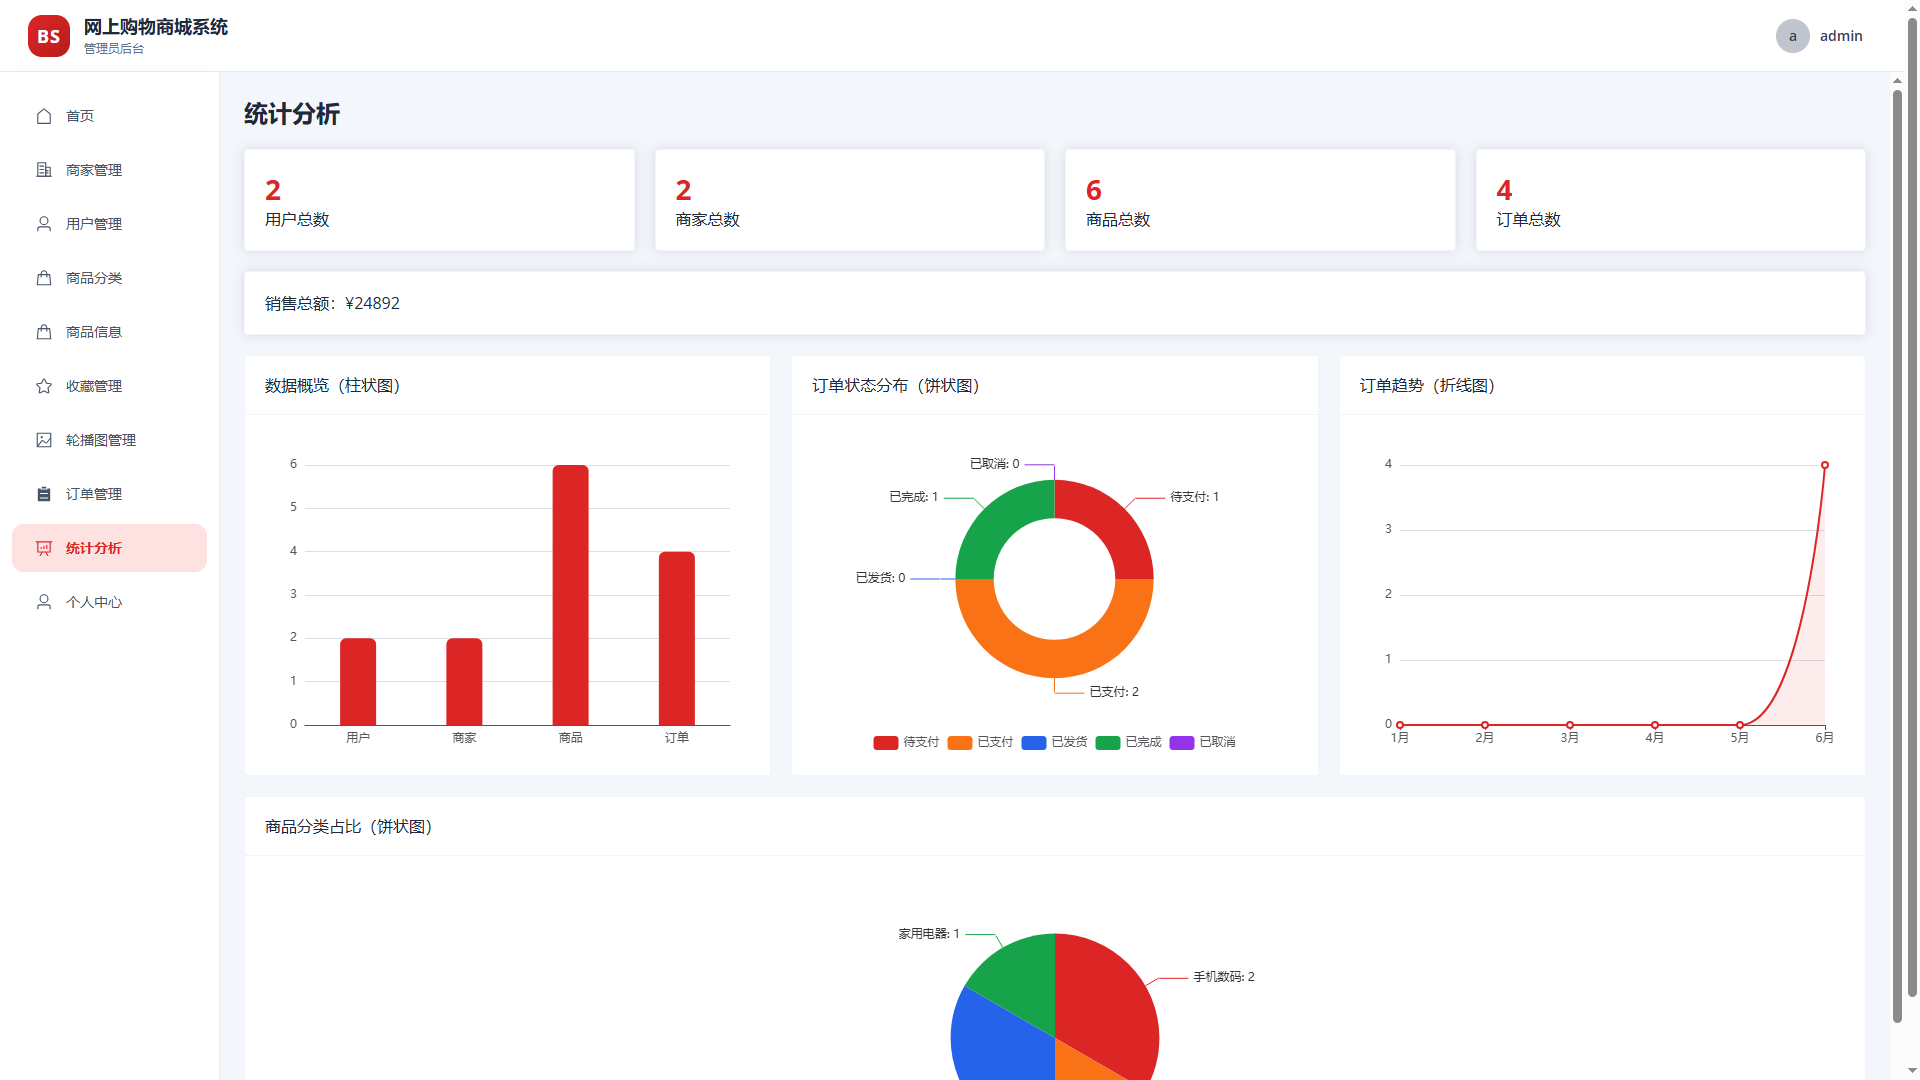Click the 订单总数 statistic card

[x=1670, y=200]
